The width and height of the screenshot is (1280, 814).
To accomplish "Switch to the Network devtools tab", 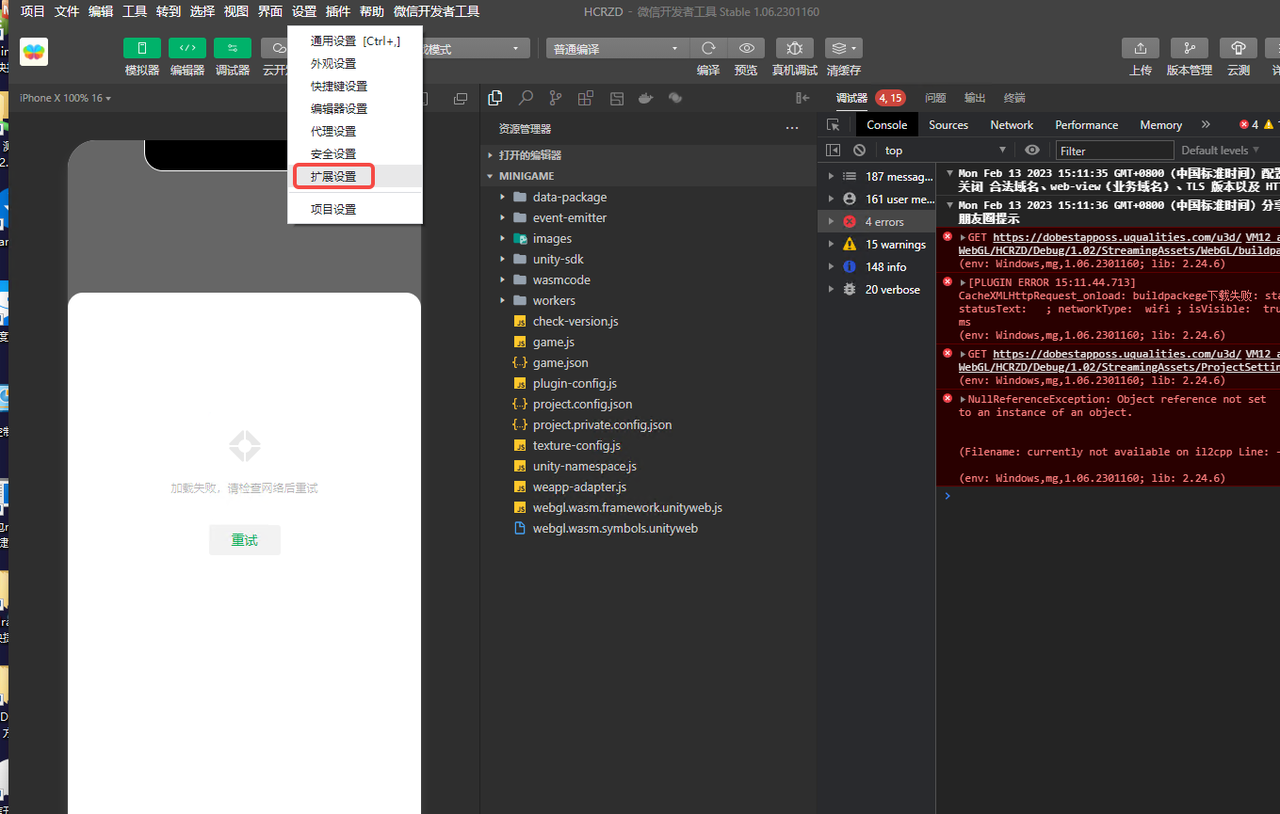I will [1011, 125].
